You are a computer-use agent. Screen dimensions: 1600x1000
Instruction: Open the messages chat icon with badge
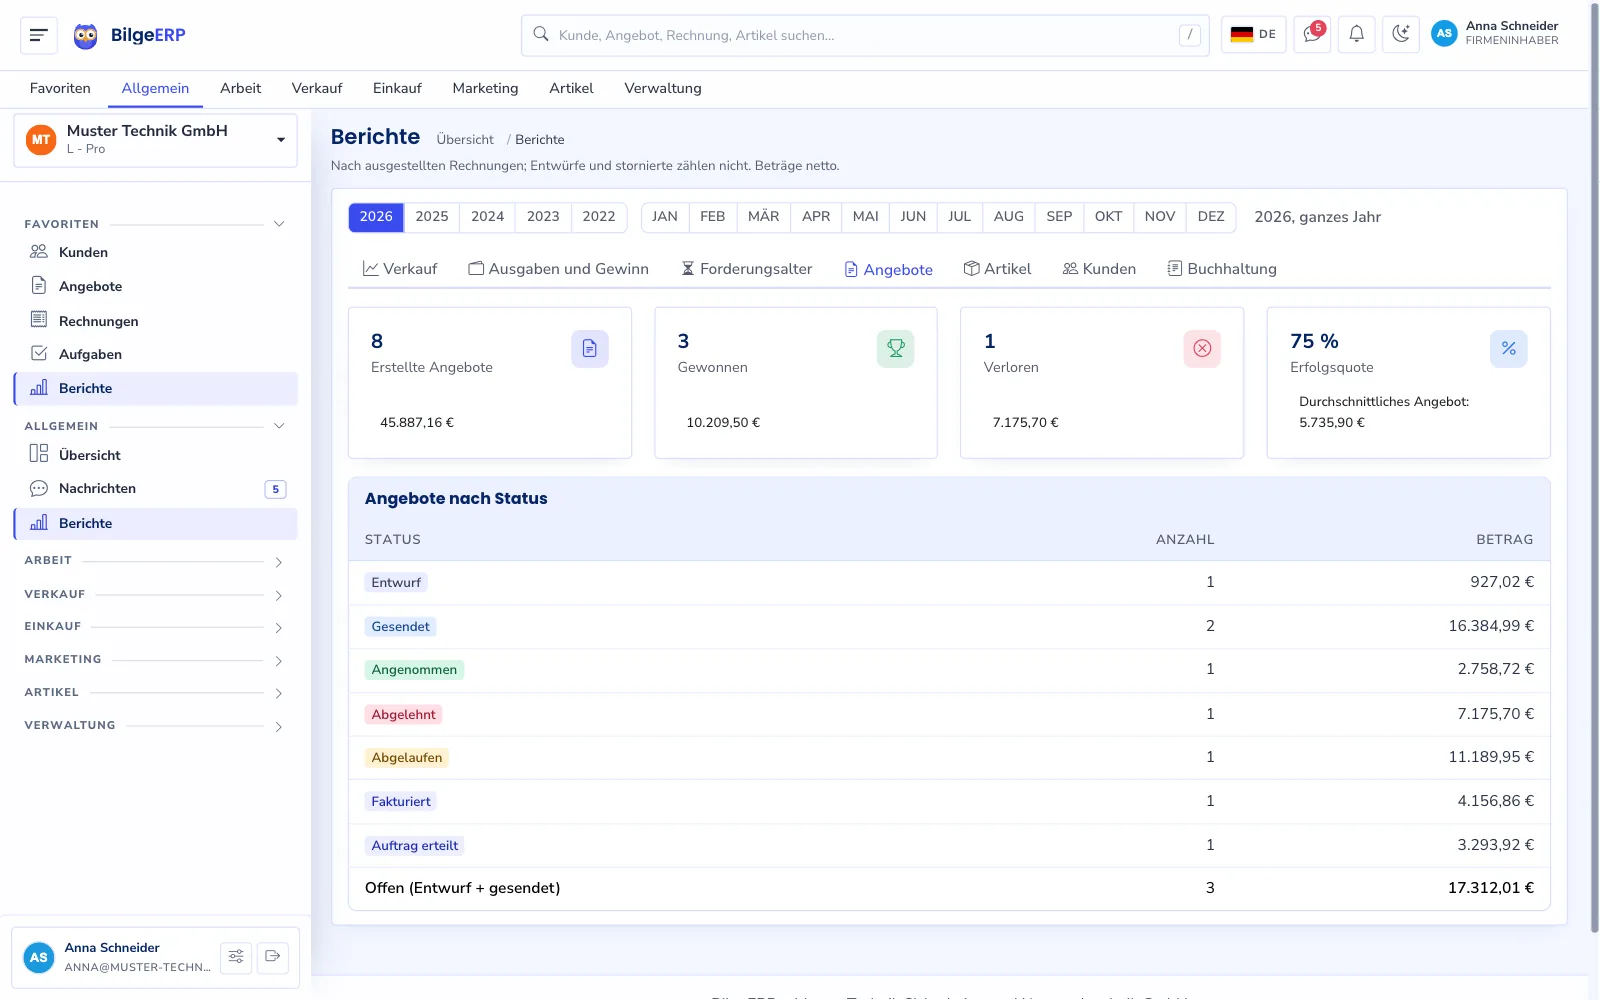(x=1312, y=34)
